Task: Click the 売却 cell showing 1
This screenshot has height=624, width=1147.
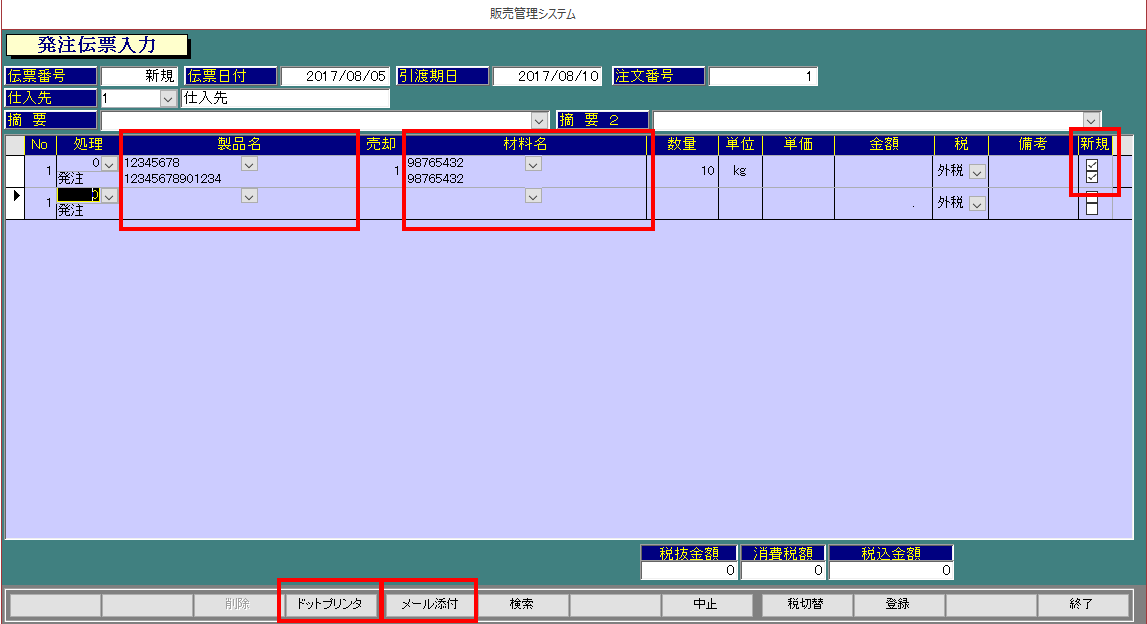Action: (x=380, y=171)
